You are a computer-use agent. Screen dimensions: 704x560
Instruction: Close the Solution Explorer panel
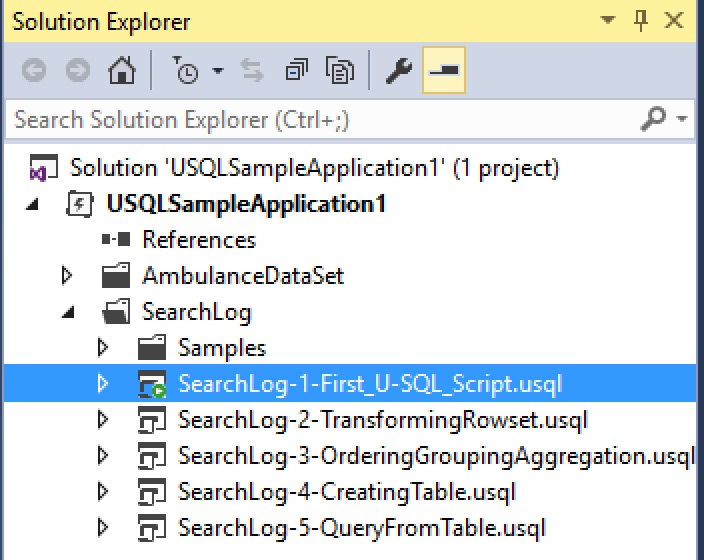pyautogui.click(x=677, y=21)
